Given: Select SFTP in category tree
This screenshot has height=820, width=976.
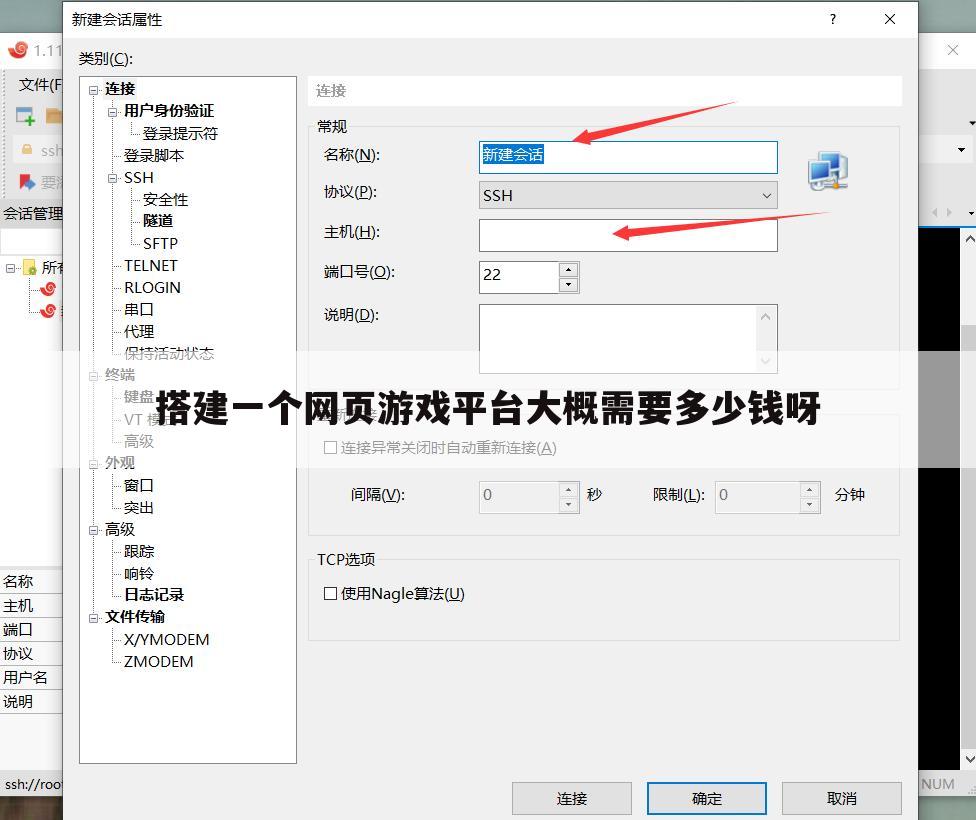Looking at the screenshot, I should tap(161, 243).
